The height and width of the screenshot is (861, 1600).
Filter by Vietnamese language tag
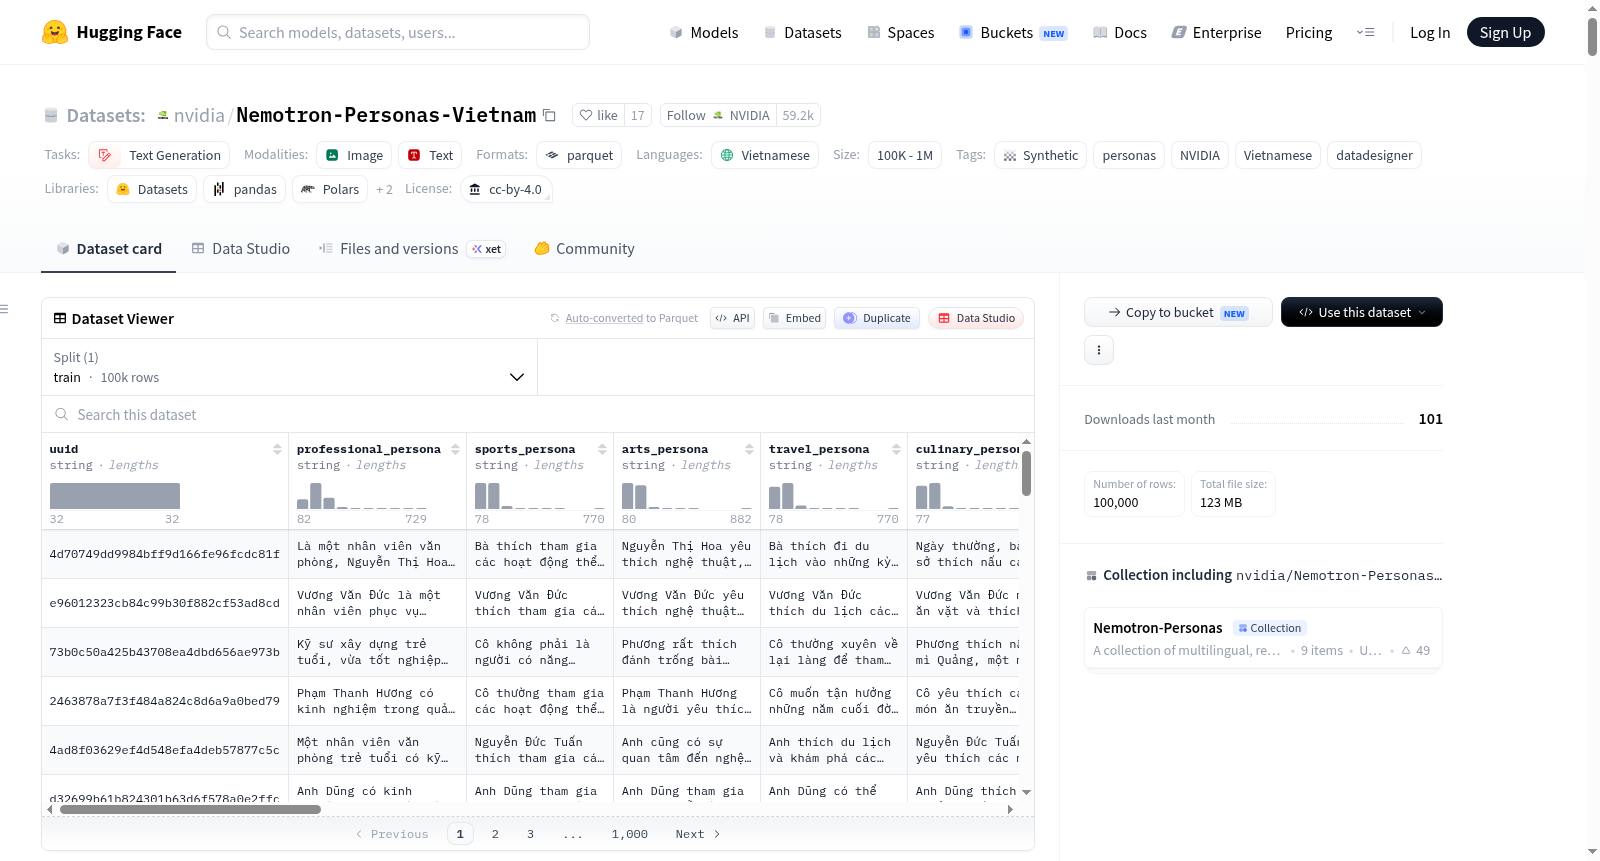(765, 155)
